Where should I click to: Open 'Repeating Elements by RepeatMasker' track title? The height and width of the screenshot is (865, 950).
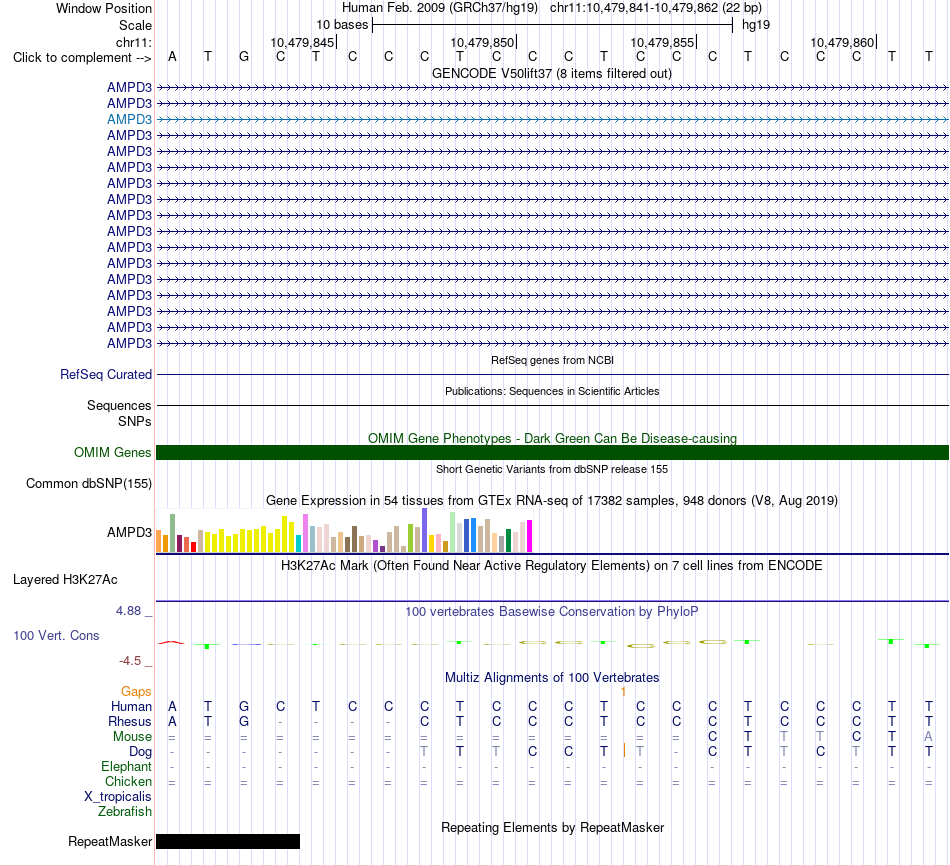pos(552,828)
